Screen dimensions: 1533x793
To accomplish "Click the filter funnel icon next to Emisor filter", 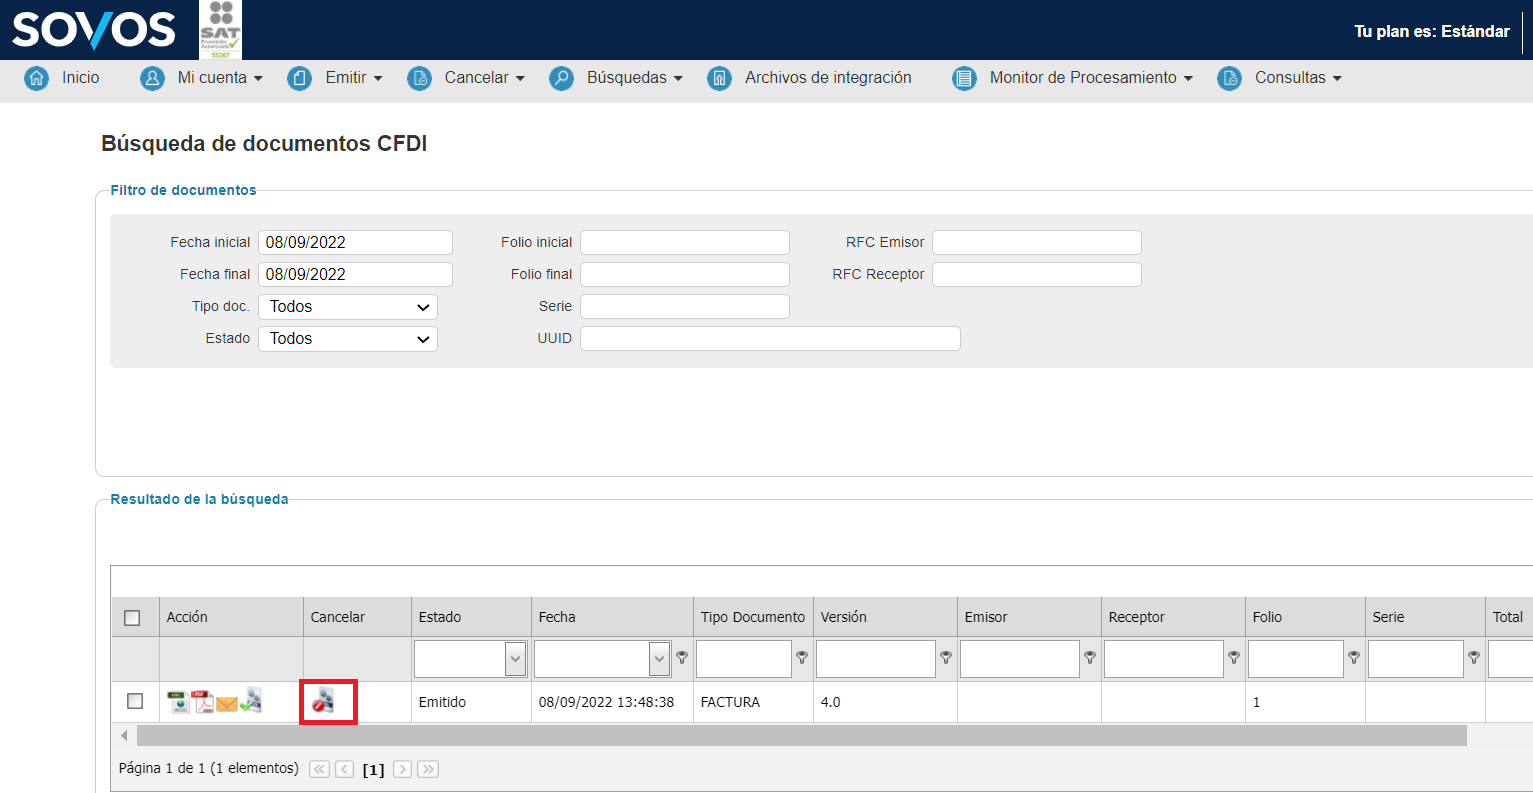I will pyautogui.click(x=1090, y=657).
